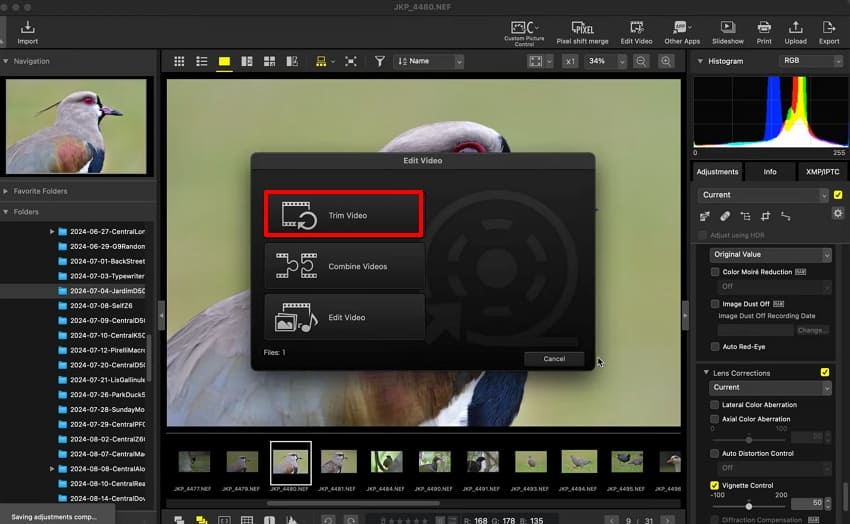Switch to thumbnail list view
This screenshot has height=524, width=850.
click(x=202, y=61)
